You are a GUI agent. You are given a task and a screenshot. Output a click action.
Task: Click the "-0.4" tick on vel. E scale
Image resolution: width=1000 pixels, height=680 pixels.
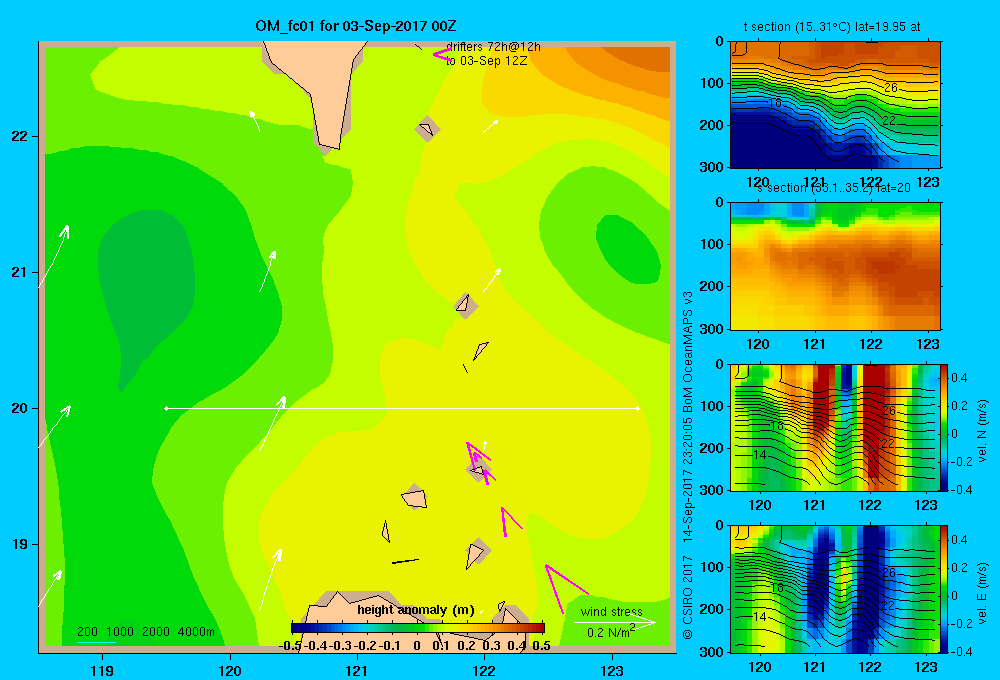click(962, 651)
